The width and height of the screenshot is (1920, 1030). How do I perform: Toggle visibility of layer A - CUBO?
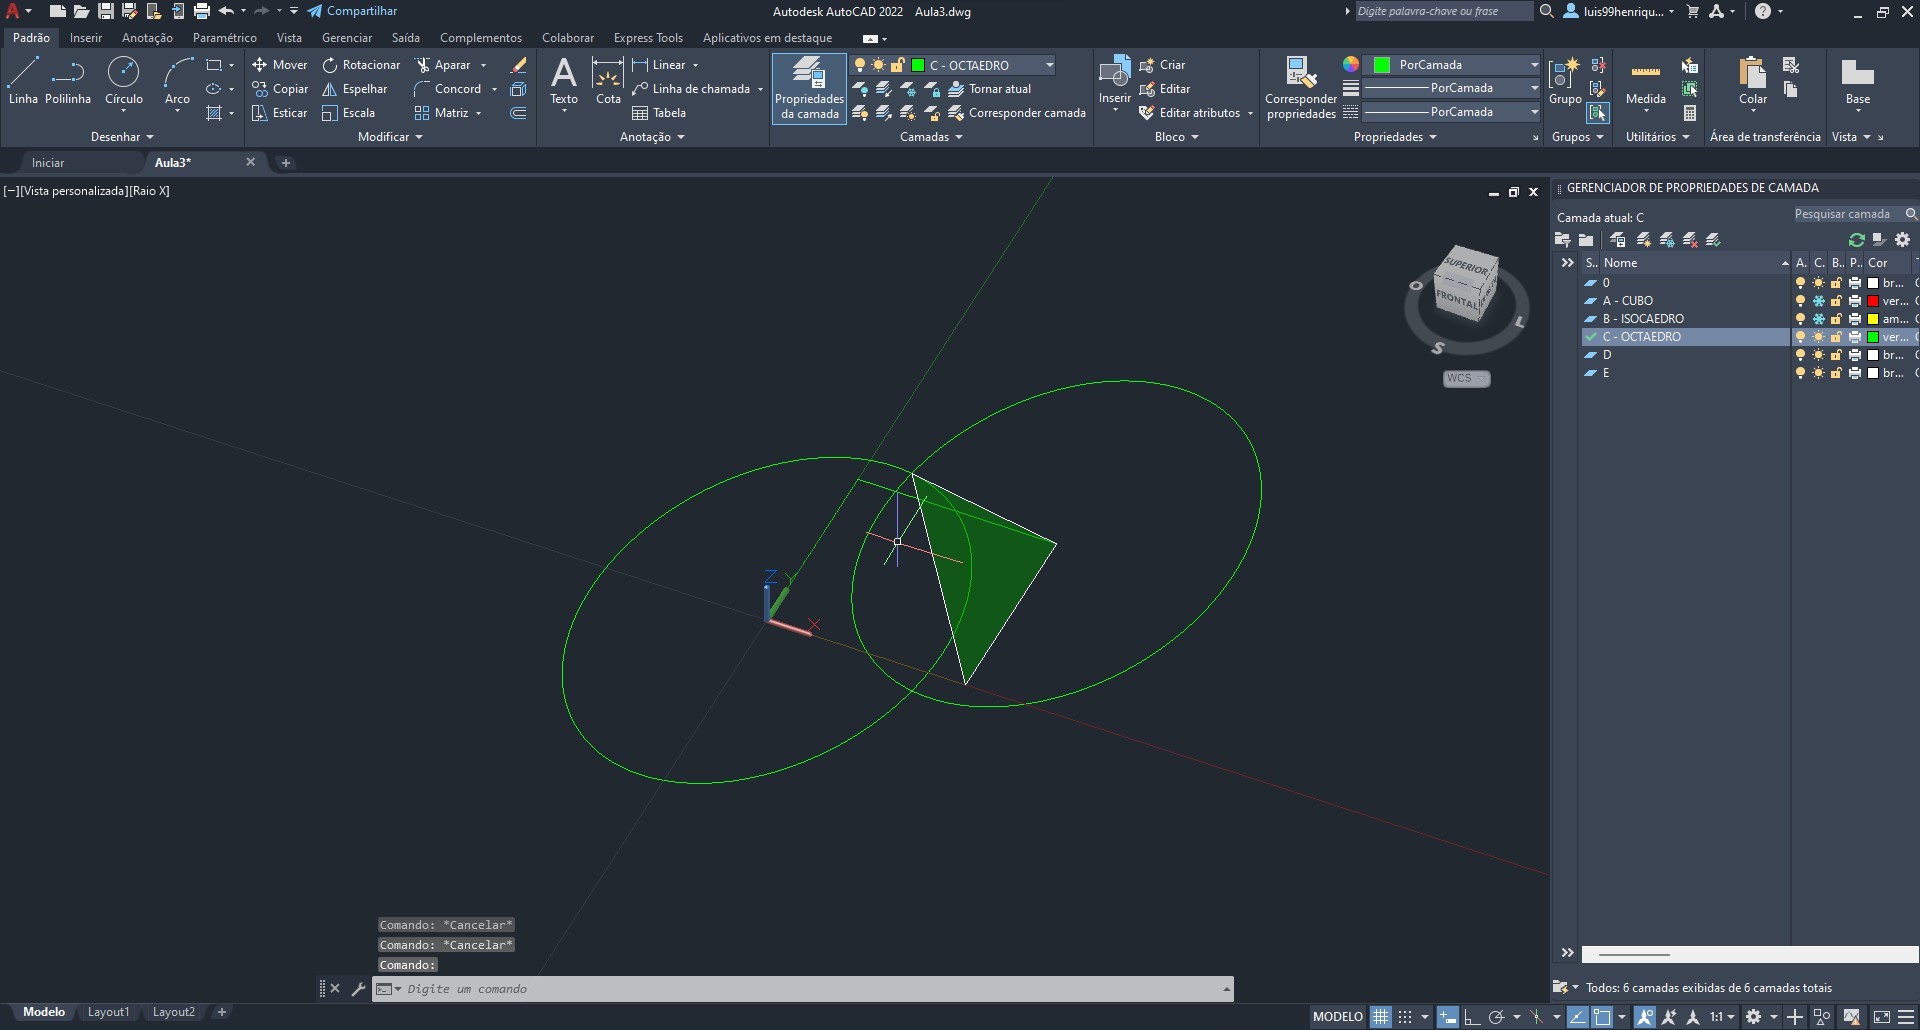pyautogui.click(x=1800, y=301)
